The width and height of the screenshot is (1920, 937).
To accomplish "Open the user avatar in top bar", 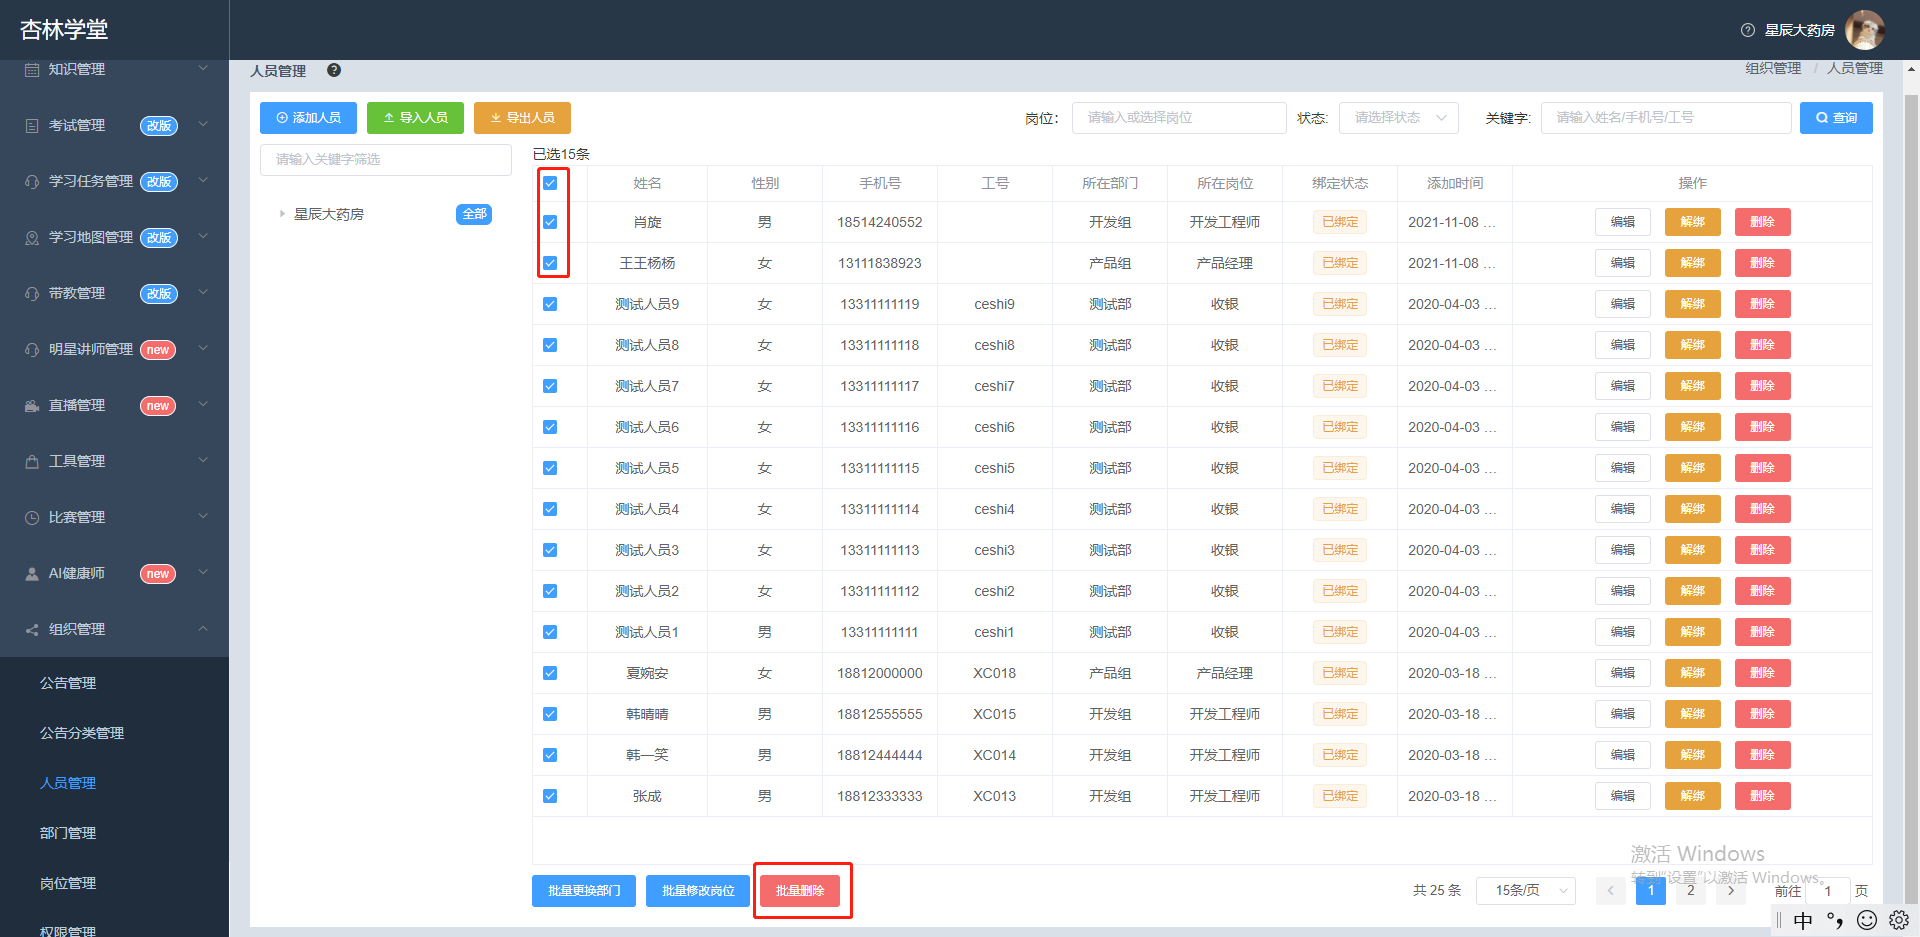I will [x=1864, y=30].
